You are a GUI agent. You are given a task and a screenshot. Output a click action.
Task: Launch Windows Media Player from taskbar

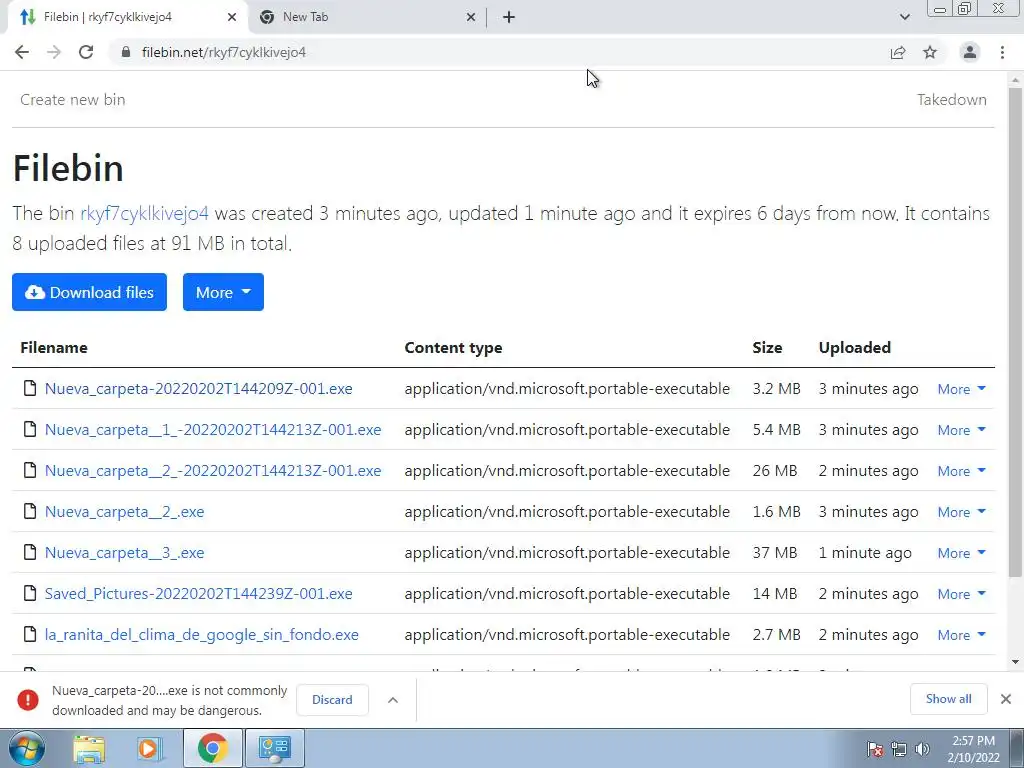point(148,748)
